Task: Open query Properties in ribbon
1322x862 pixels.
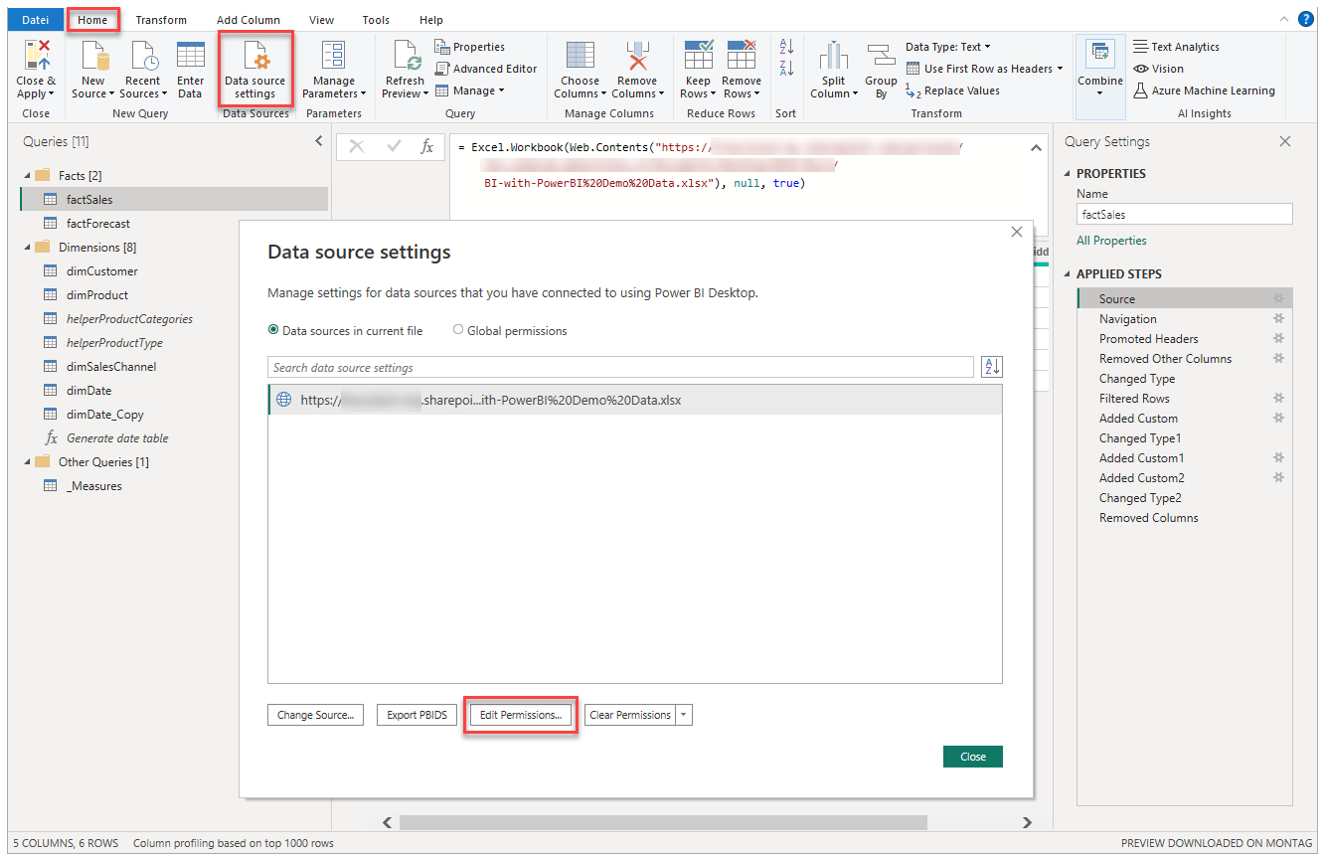Action: 470,47
